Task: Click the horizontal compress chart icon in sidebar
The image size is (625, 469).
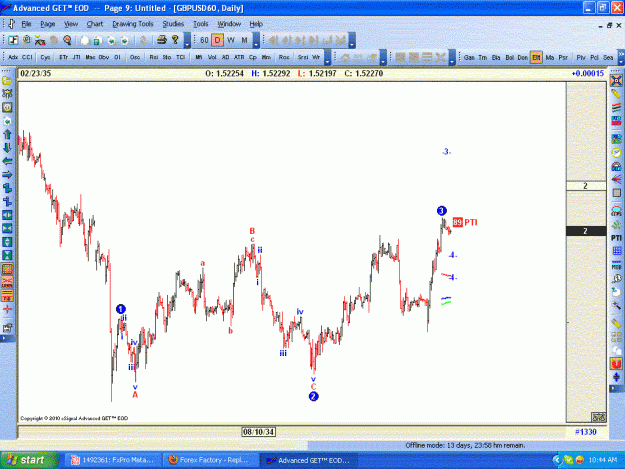Action: click(7, 229)
